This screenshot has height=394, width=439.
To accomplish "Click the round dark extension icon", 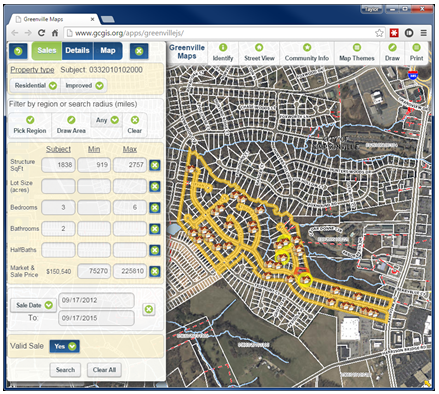I will [x=409, y=33].
